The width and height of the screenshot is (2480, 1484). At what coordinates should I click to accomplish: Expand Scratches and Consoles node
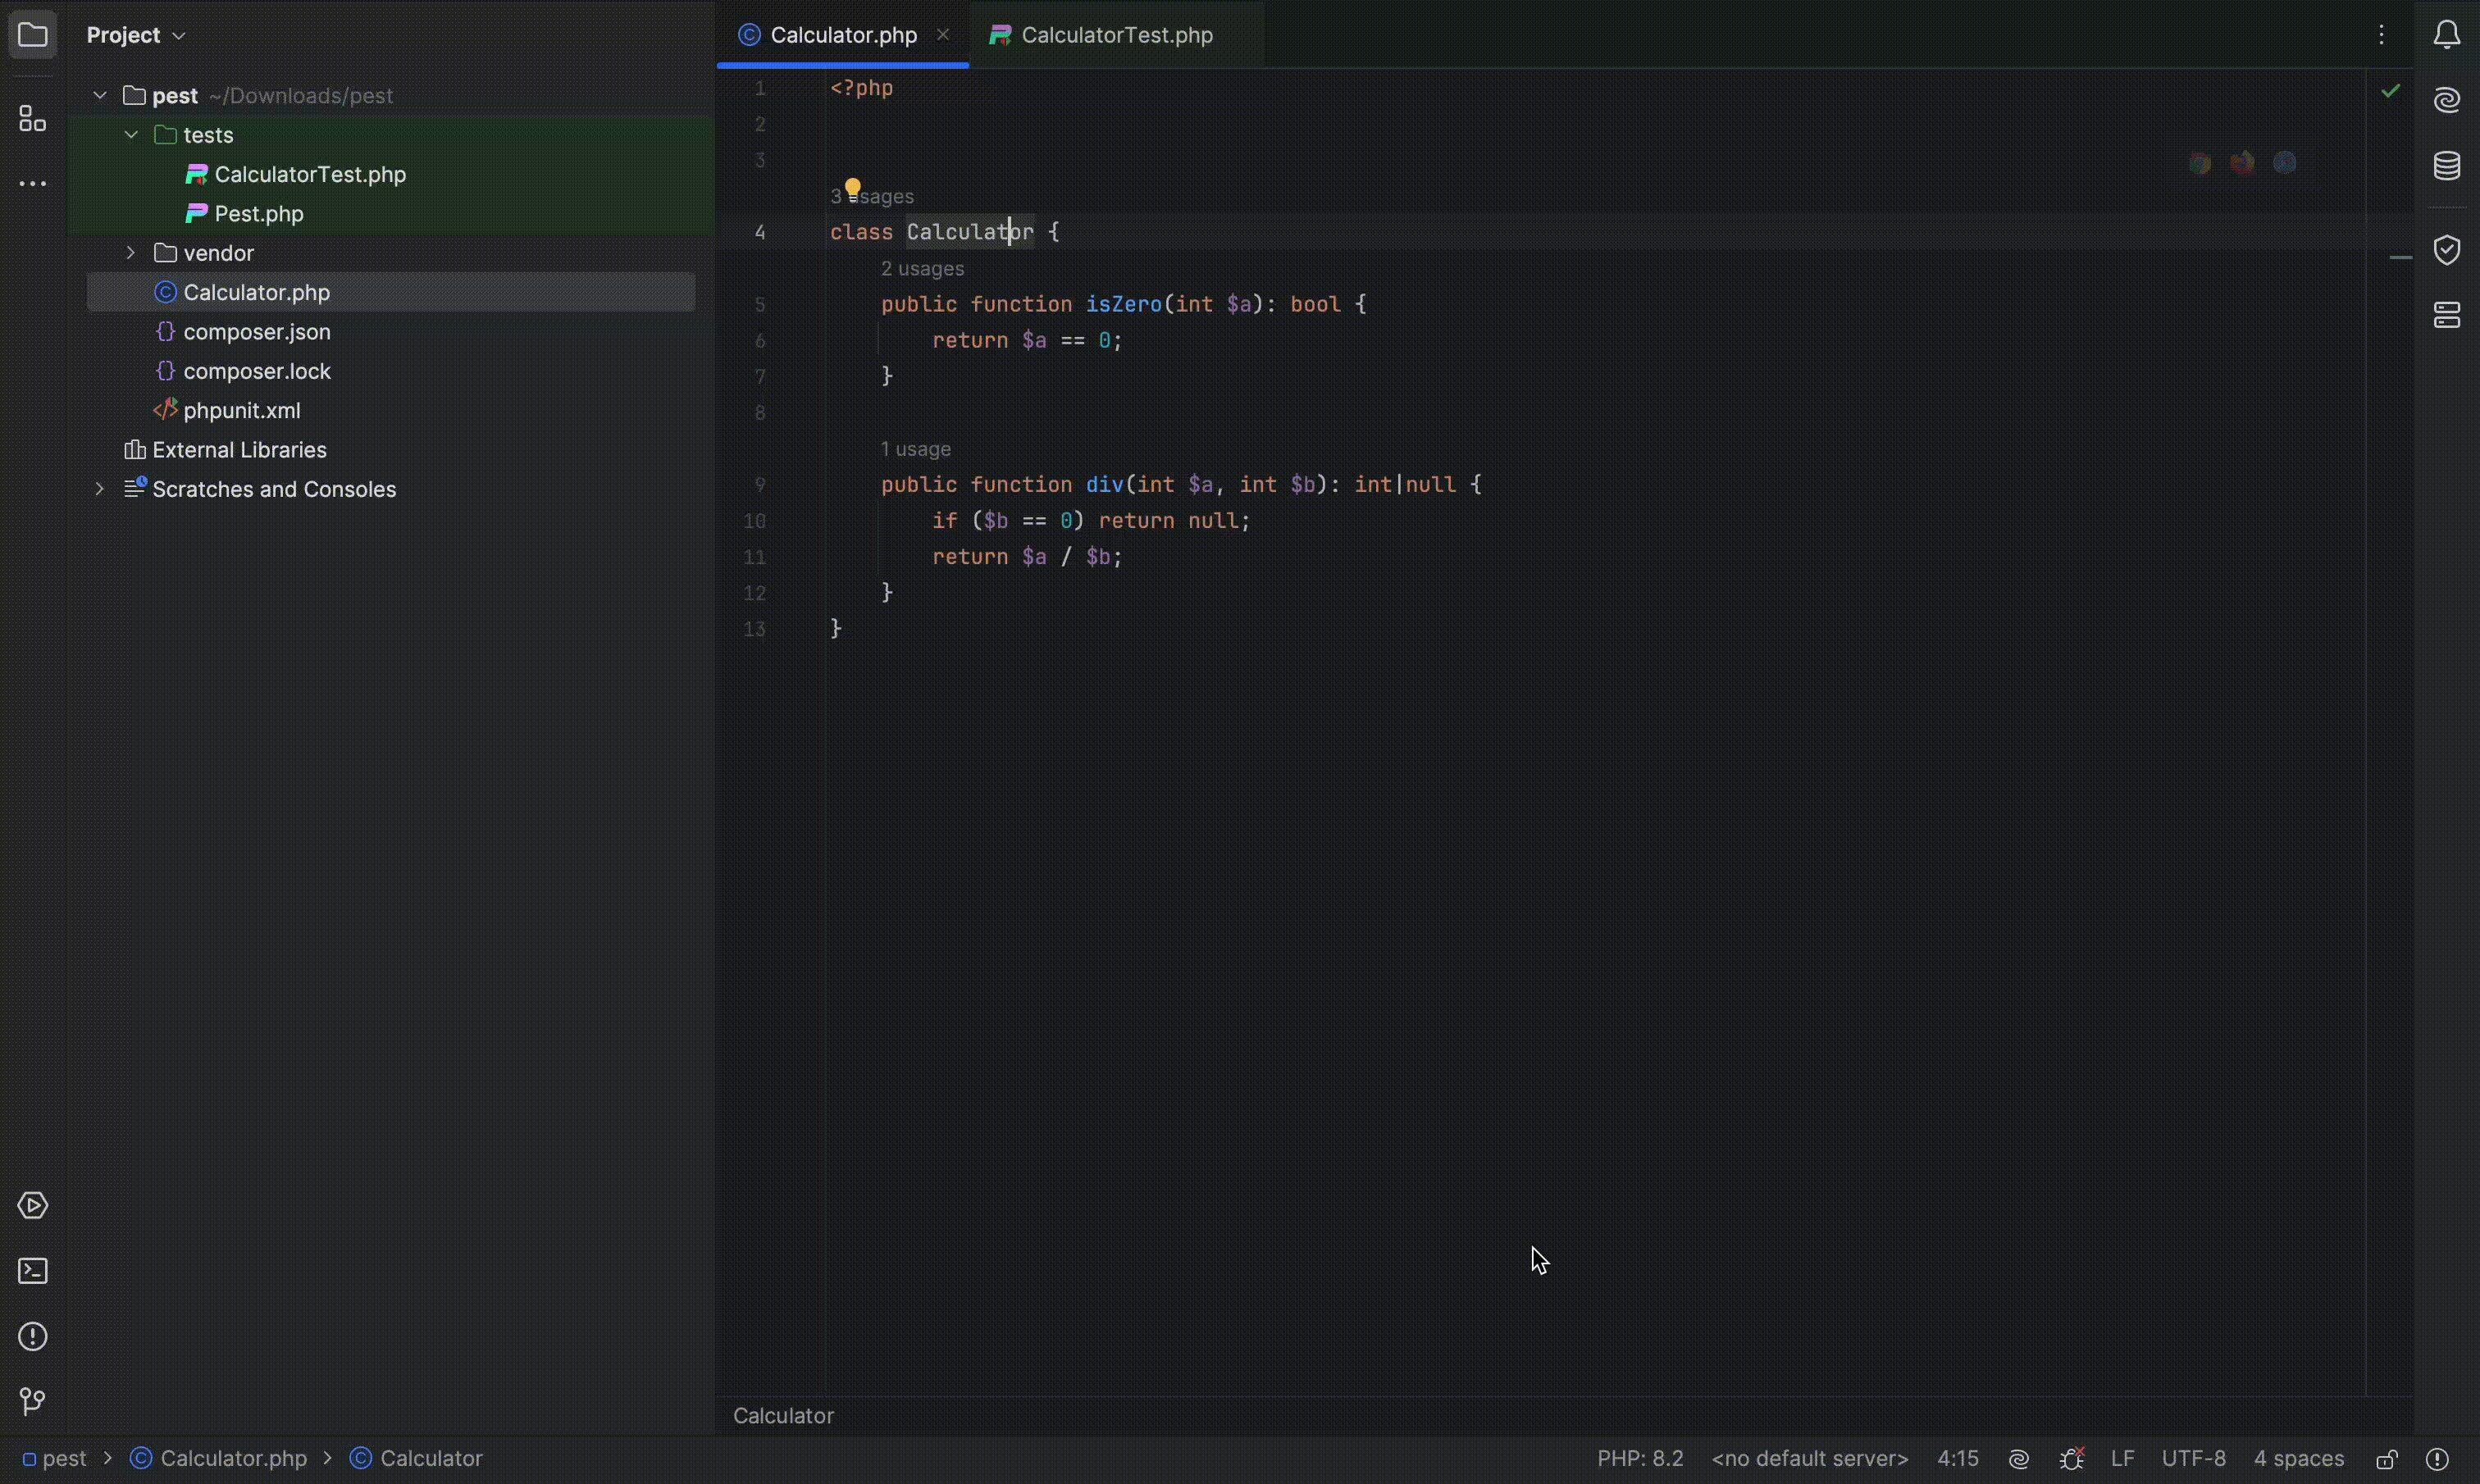pos(100,489)
